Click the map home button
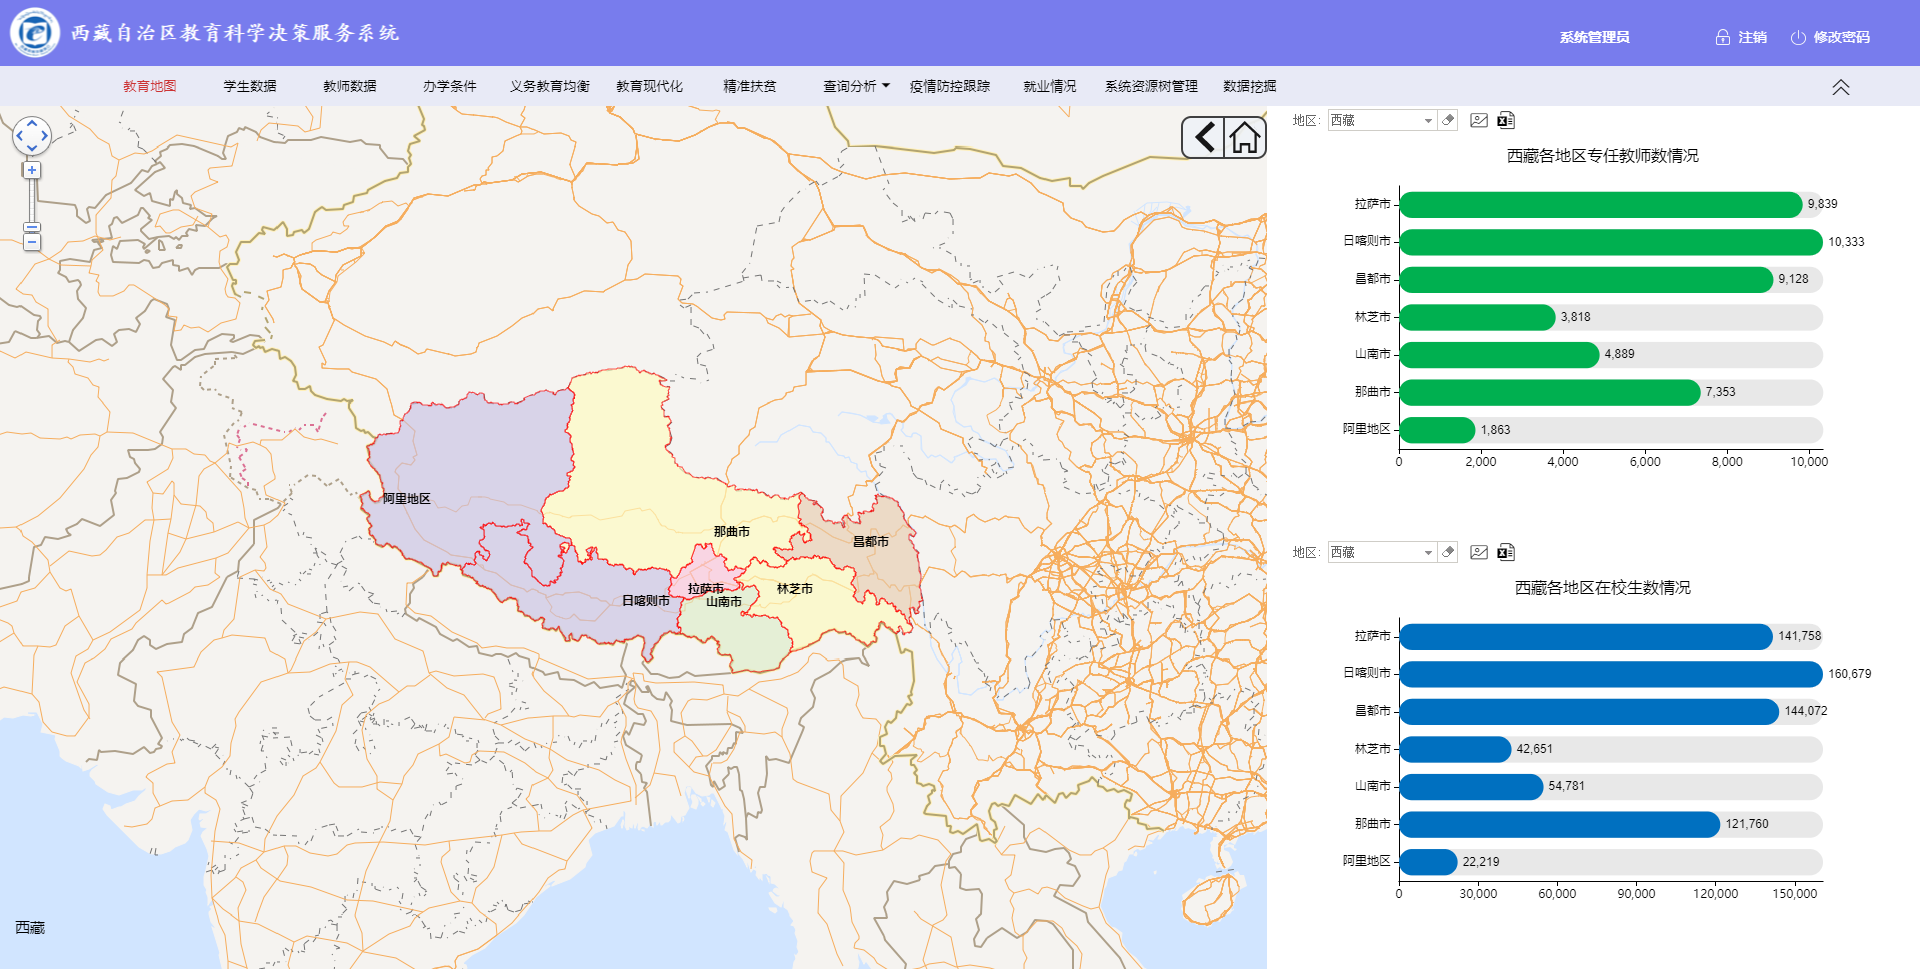 (x=1245, y=138)
